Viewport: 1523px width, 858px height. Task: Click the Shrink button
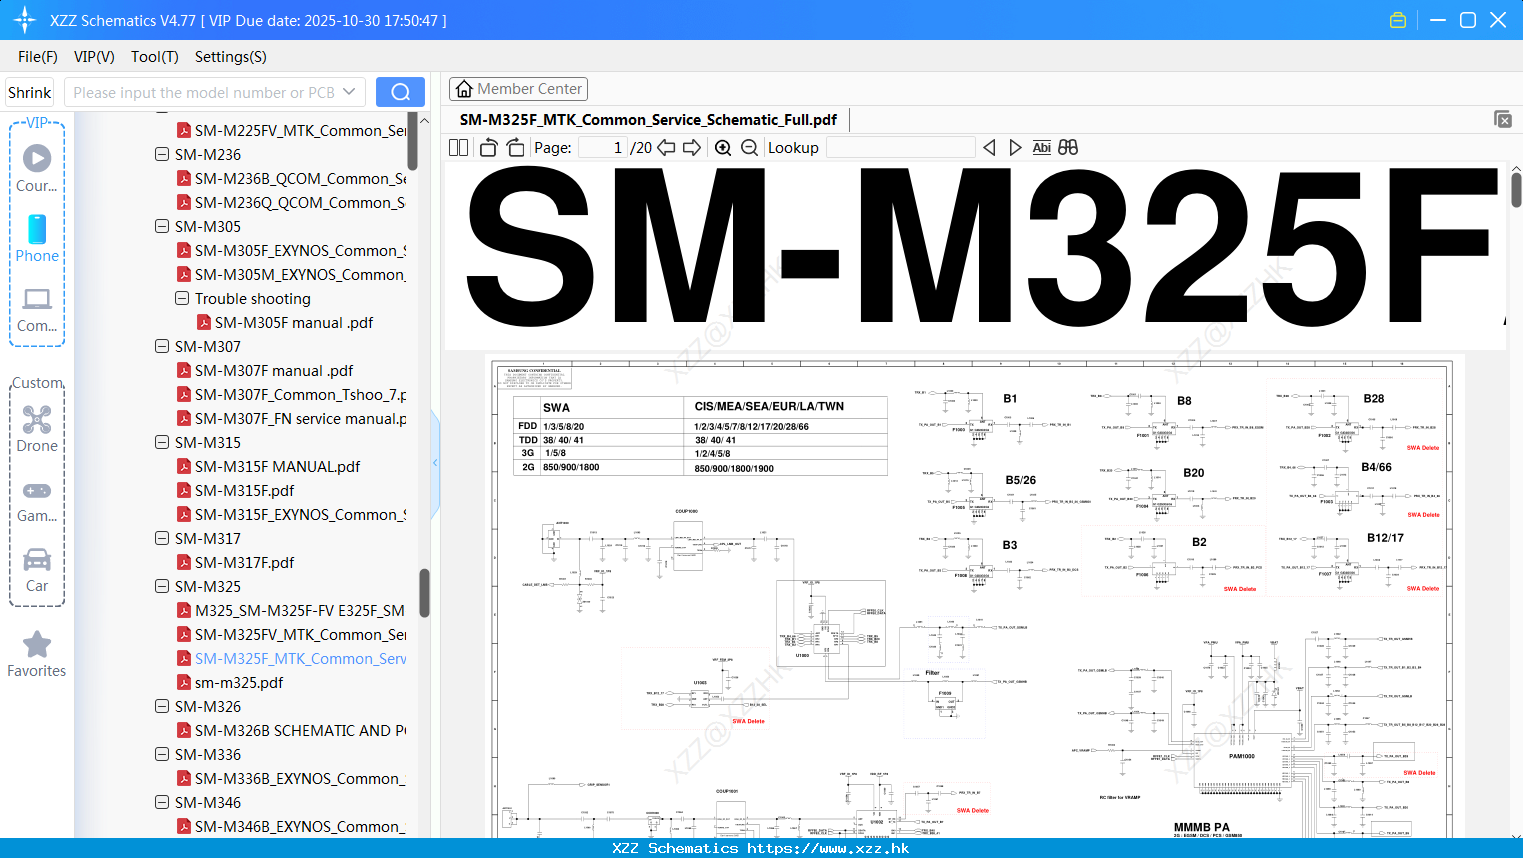click(x=29, y=91)
